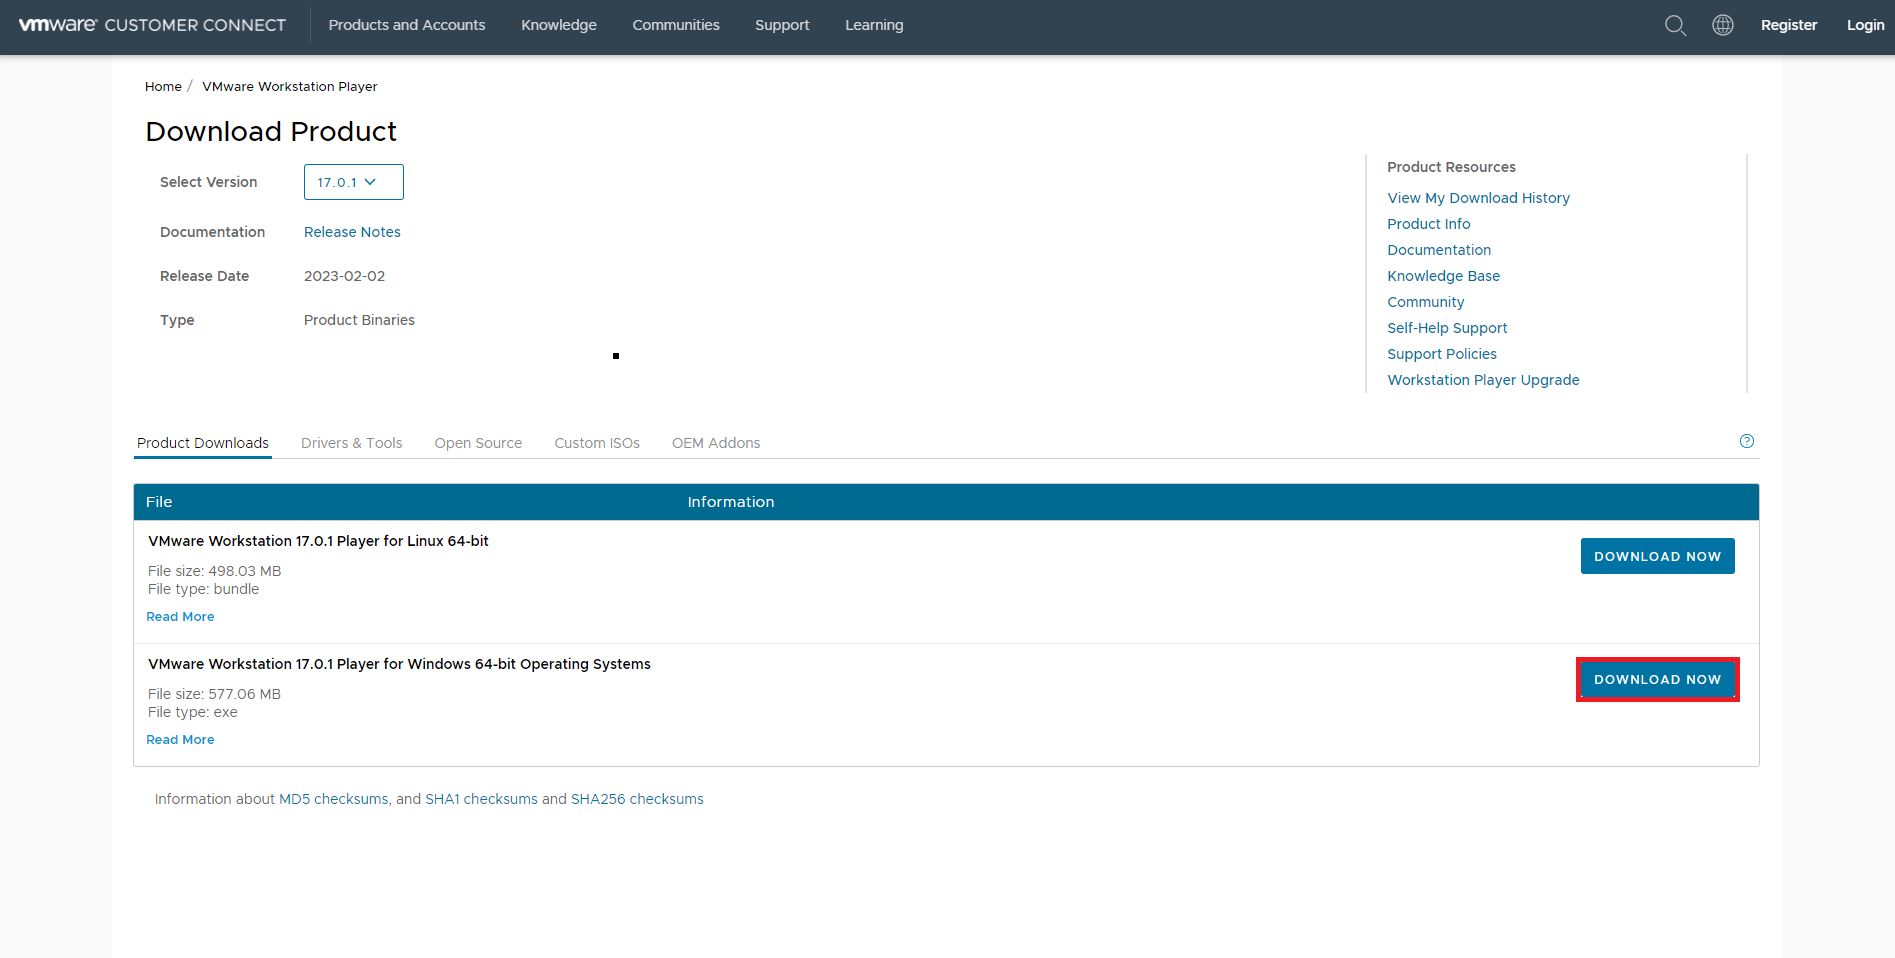Switch to Drivers & Tools tab
The width and height of the screenshot is (1895, 958).
coord(351,443)
